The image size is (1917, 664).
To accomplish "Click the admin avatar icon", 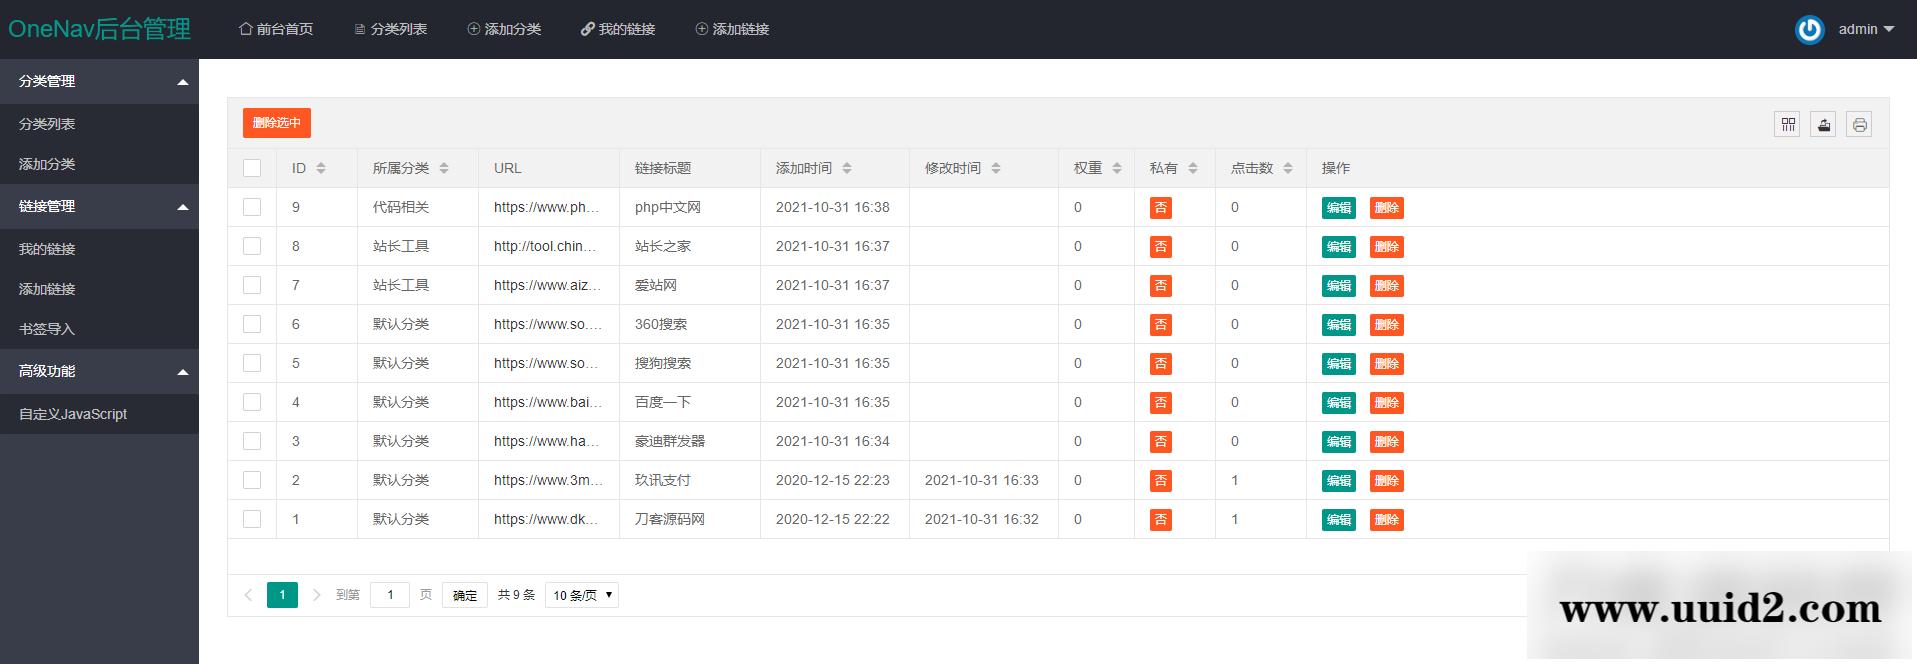I will click(x=1809, y=30).
